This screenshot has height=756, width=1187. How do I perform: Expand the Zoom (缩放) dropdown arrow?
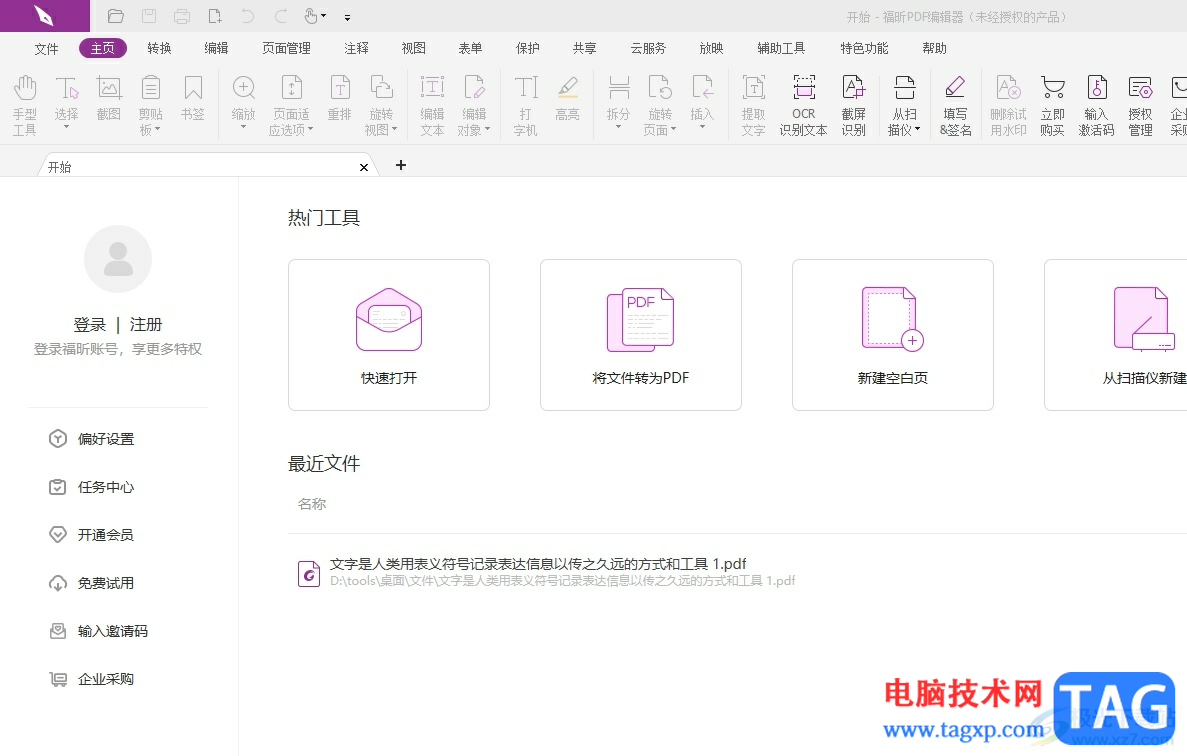tap(244, 127)
